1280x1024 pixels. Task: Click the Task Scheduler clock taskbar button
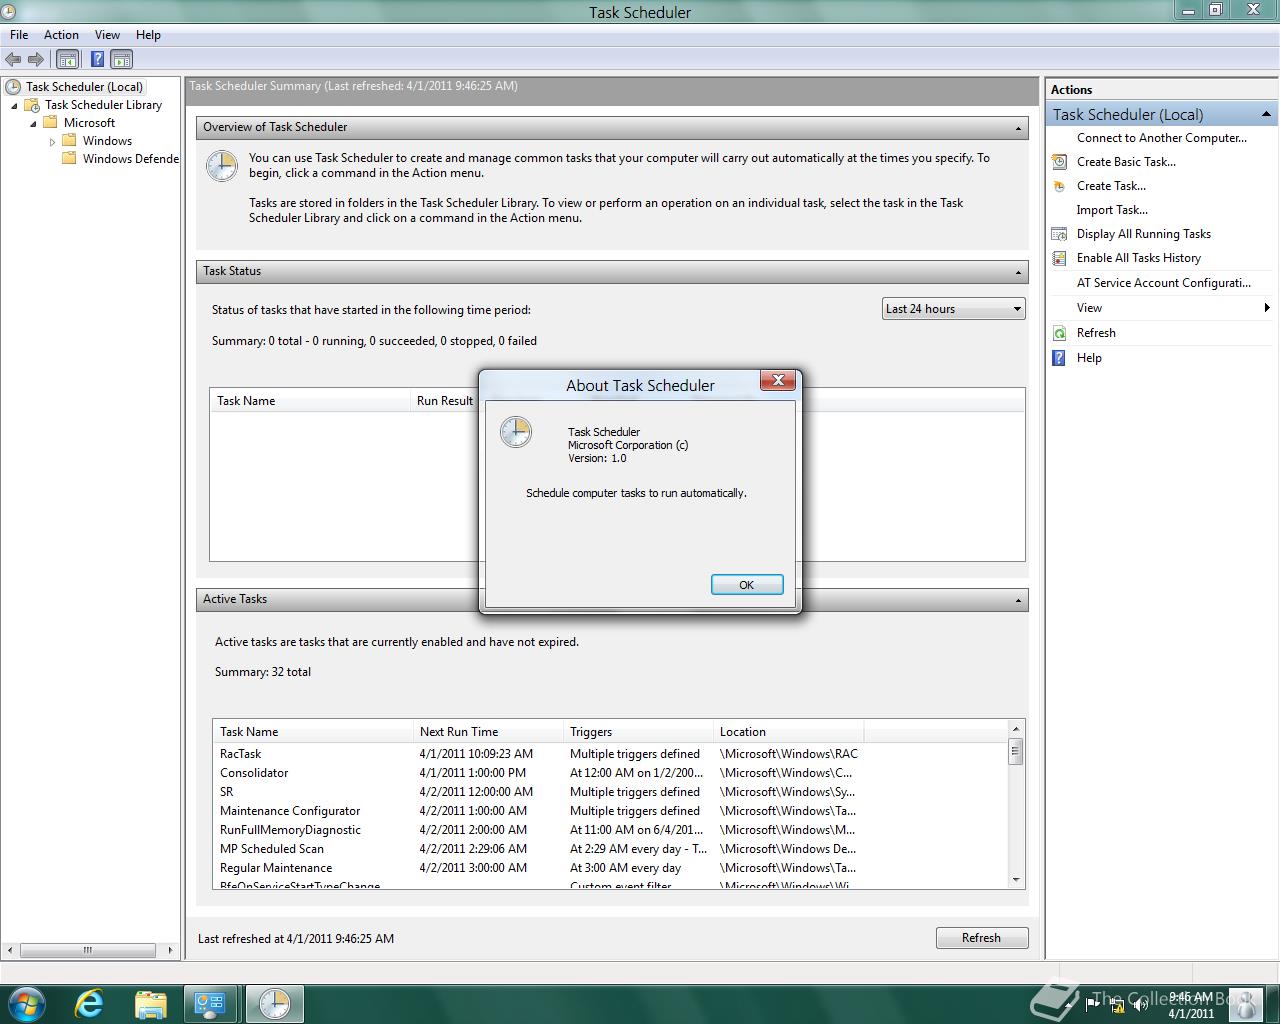pyautogui.click(x=274, y=1004)
